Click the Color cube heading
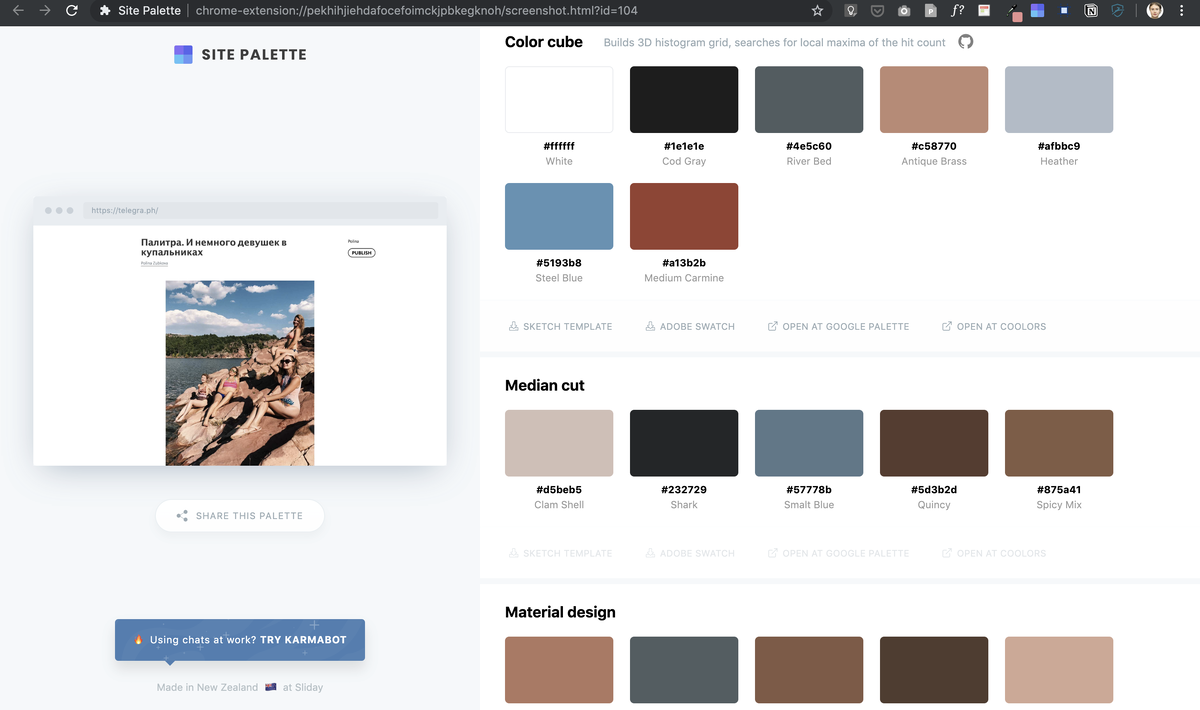Viewport: 1200px width, 710px height. tap(544, 42)
